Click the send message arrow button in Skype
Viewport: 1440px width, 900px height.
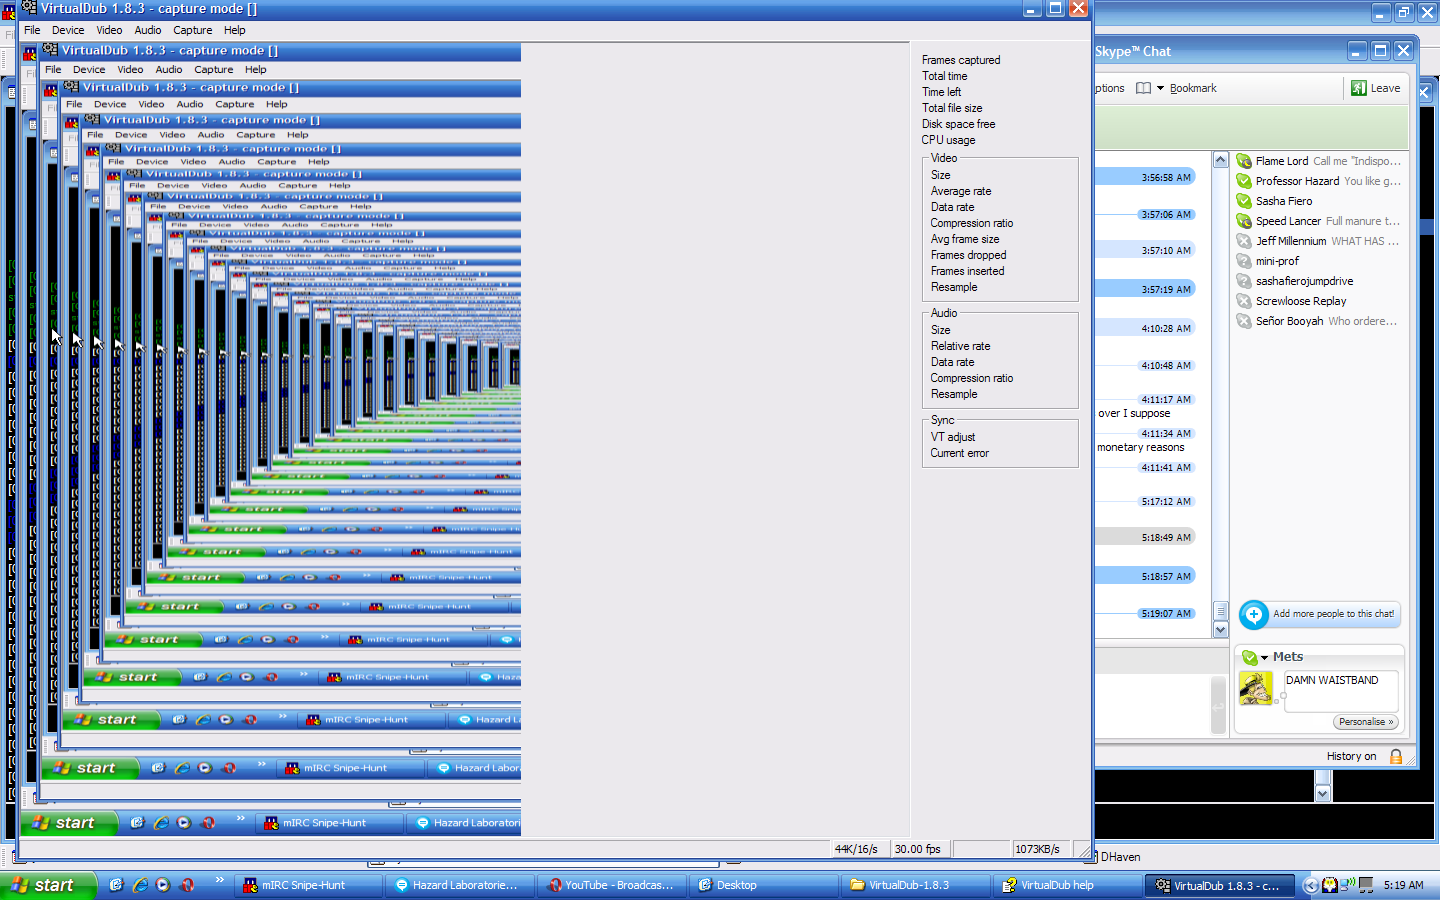tap(1218, 706)
